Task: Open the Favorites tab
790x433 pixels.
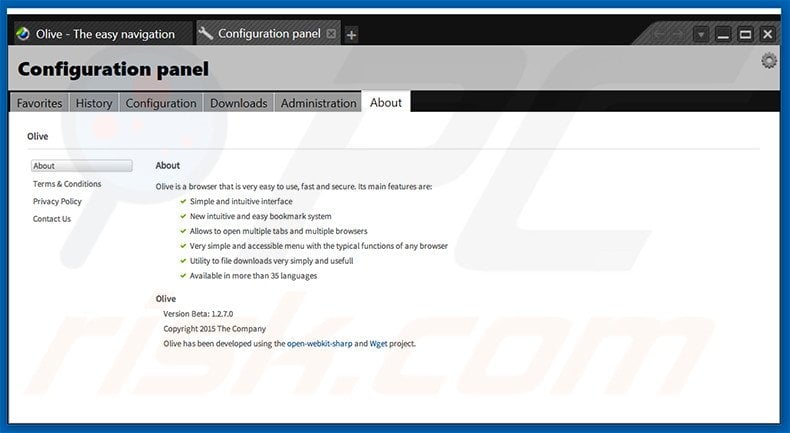Action: coord(39,102)
